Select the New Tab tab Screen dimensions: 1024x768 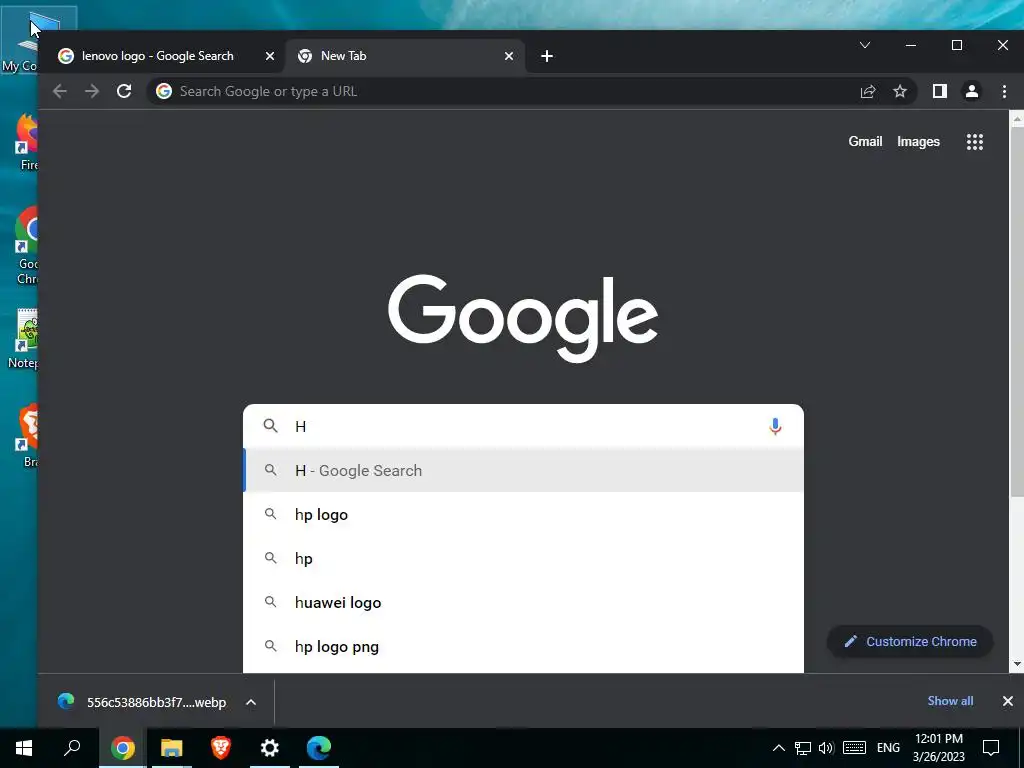coord(406,56)
